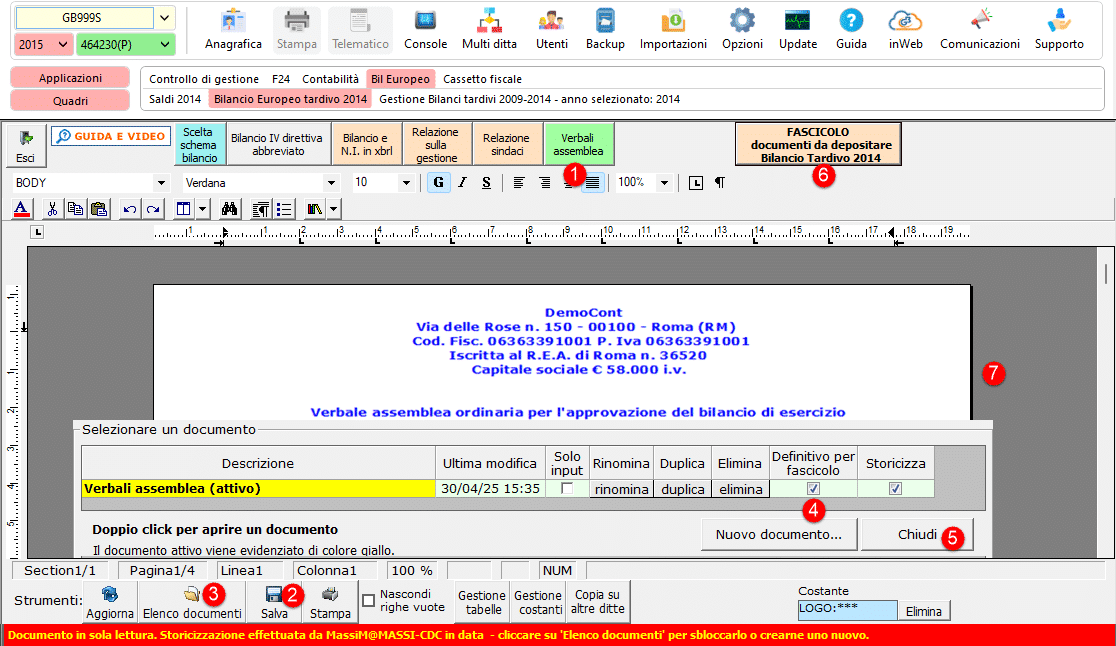The height and width of the screenshot is (646, 1116).
Task: Click the LOGO costante input field
Action: coord(846,610)
